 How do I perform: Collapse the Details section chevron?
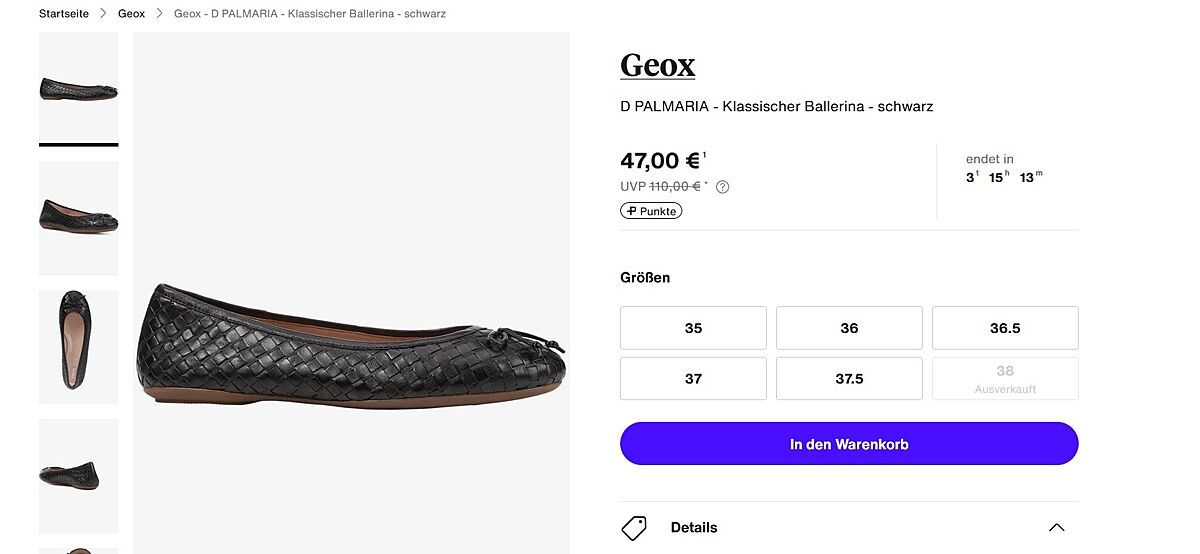[1056, 527]
